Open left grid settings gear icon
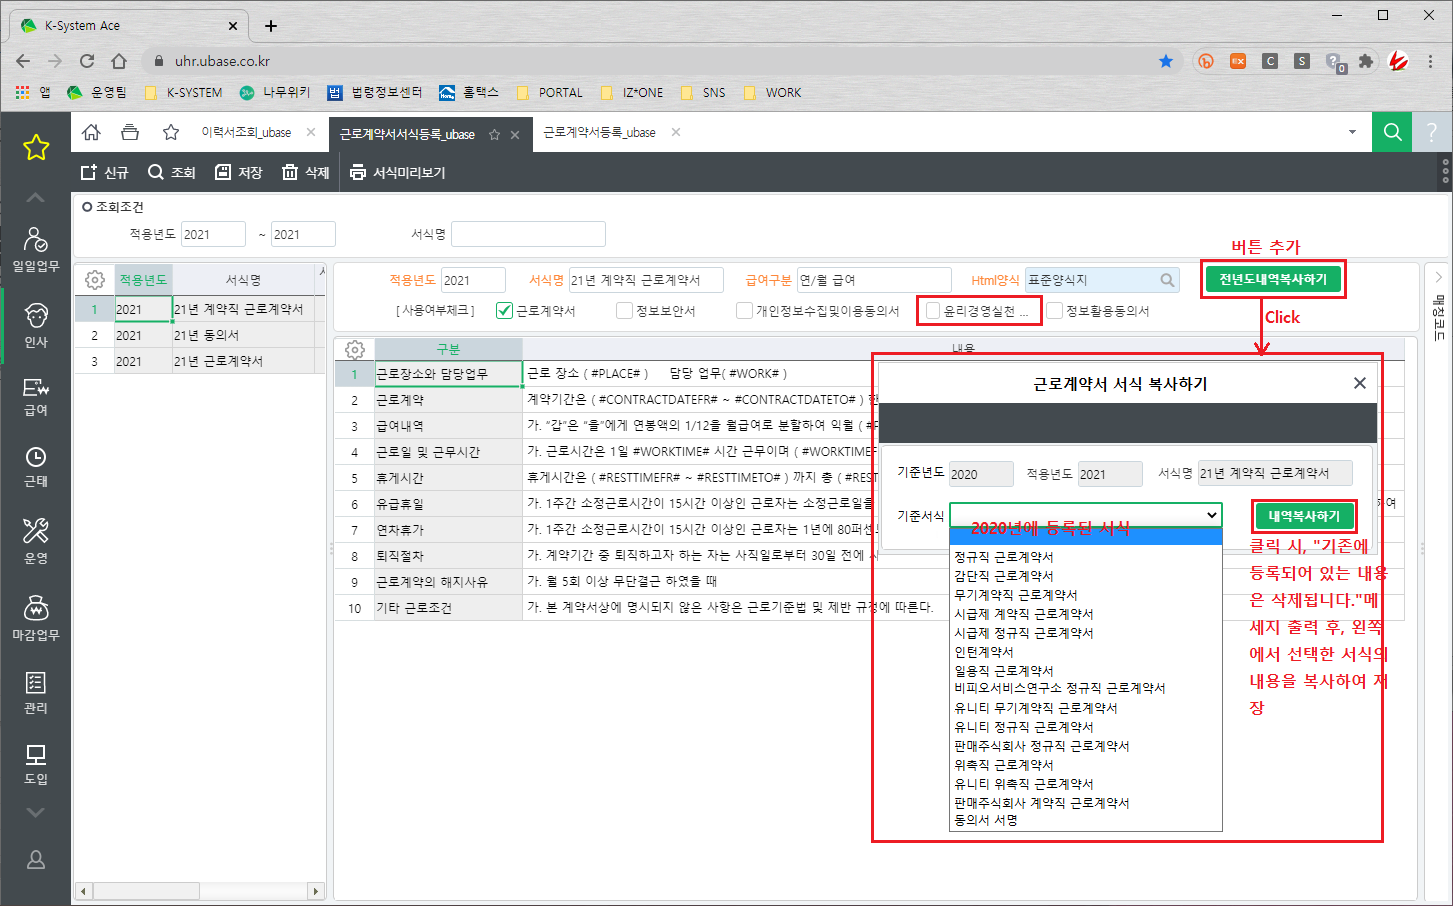Screen dimensions: 1453x906 tap(95, 280)
